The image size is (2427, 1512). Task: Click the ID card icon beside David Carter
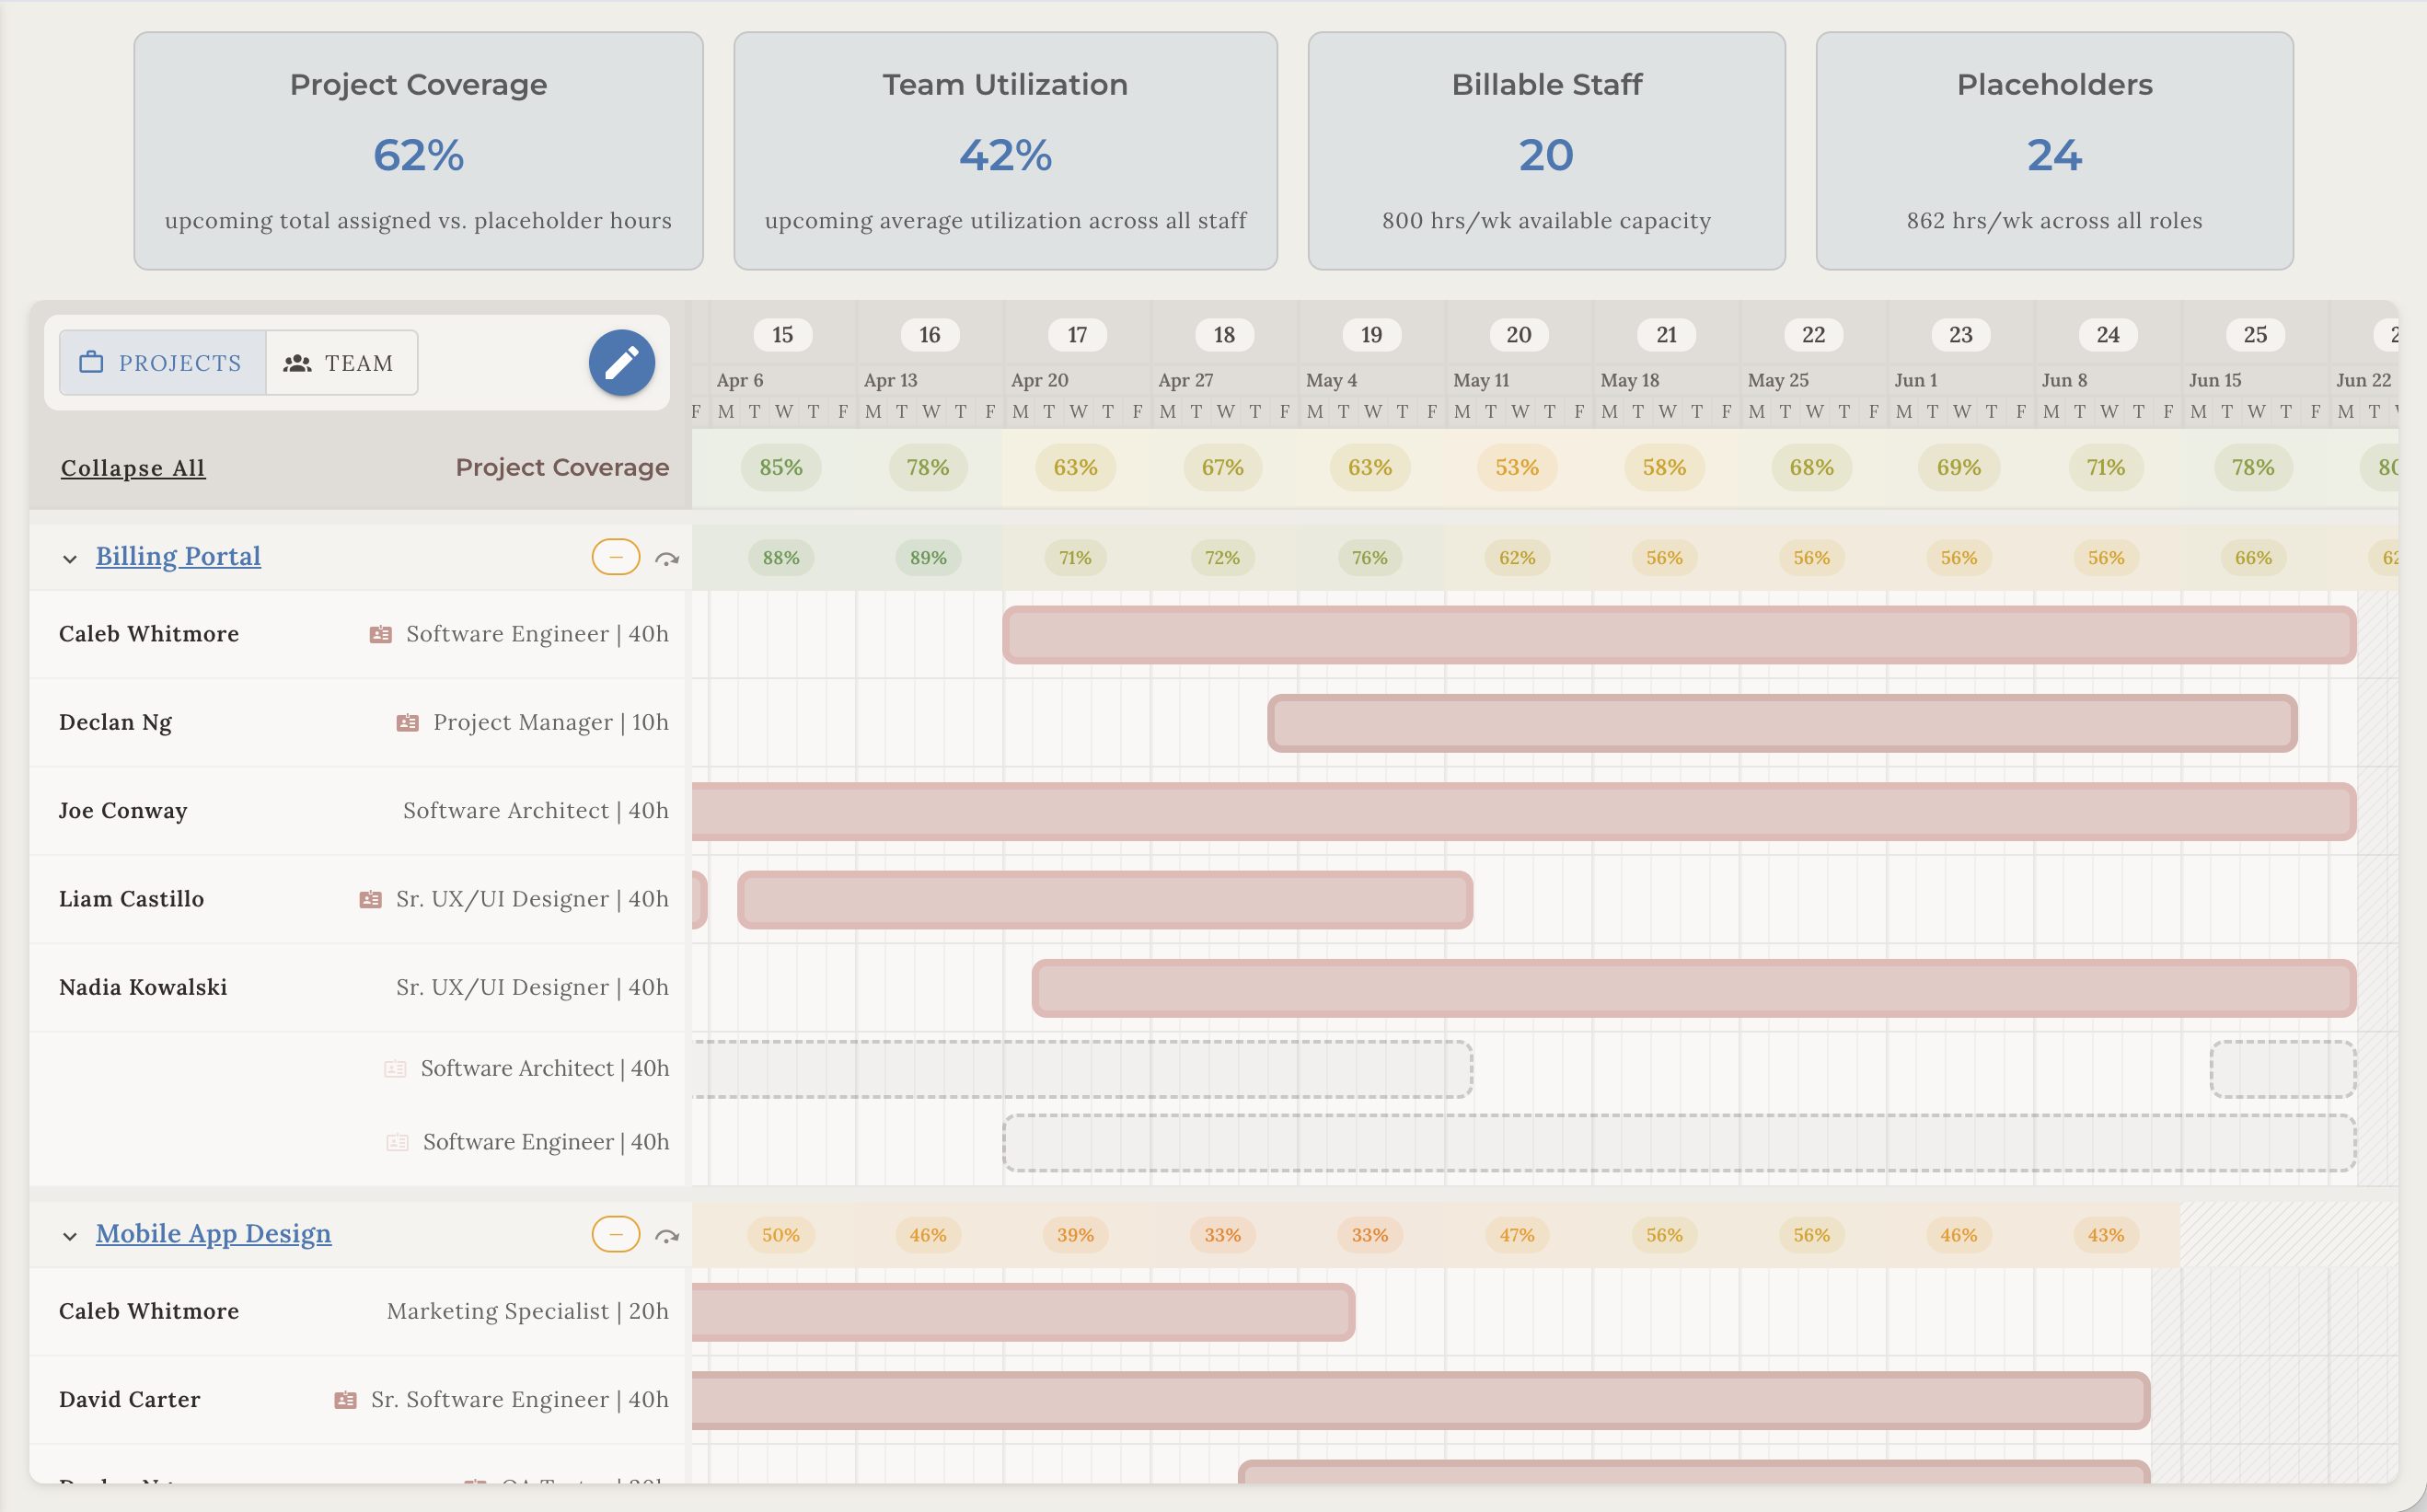tap(346, 1399)
